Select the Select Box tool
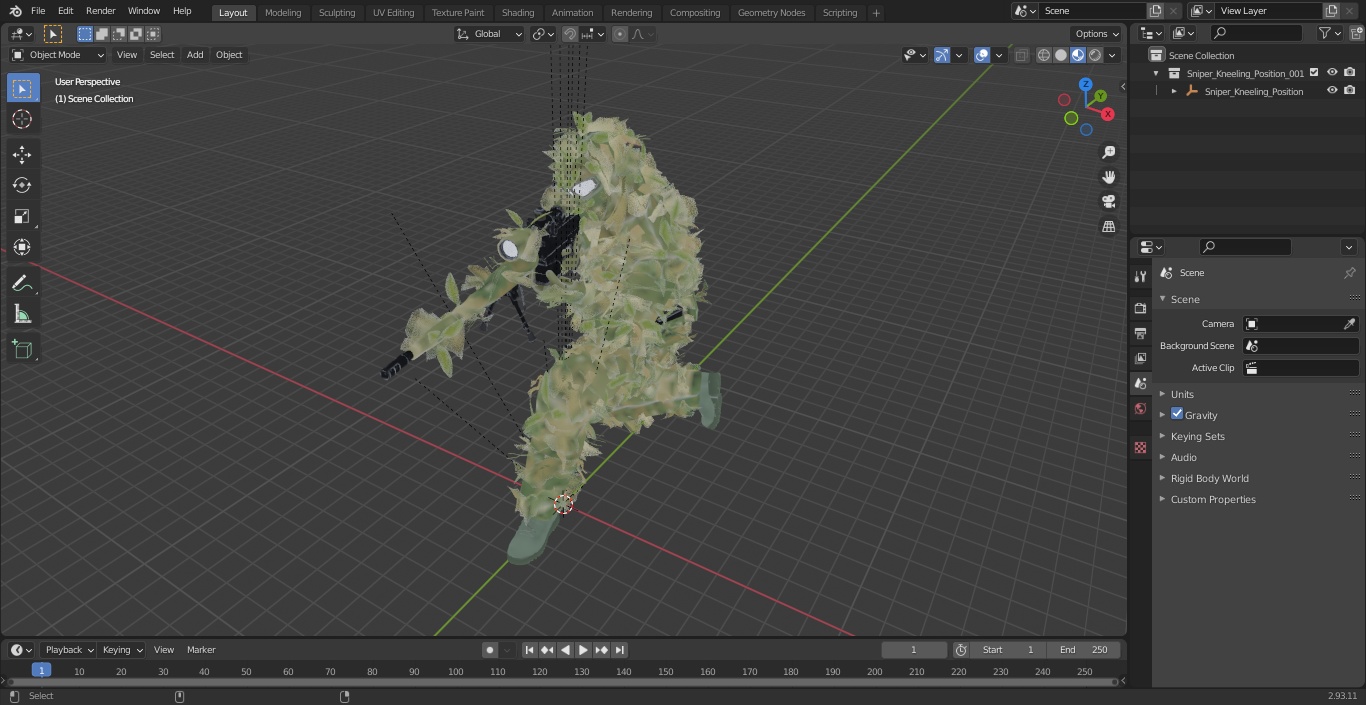The height and width of the screenshot is (705, 1366). point(22,88)
